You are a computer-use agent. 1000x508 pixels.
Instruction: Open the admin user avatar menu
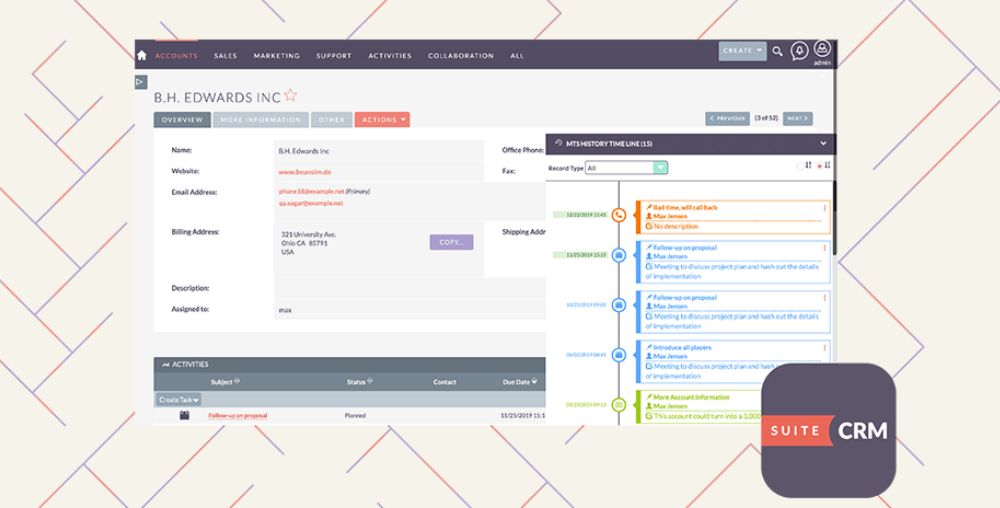822,49
